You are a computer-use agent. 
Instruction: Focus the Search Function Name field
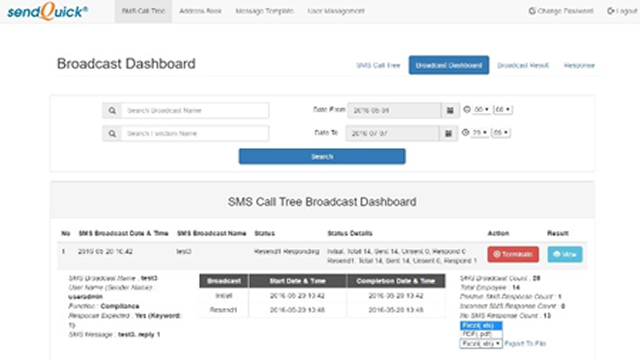click(195, 133)
